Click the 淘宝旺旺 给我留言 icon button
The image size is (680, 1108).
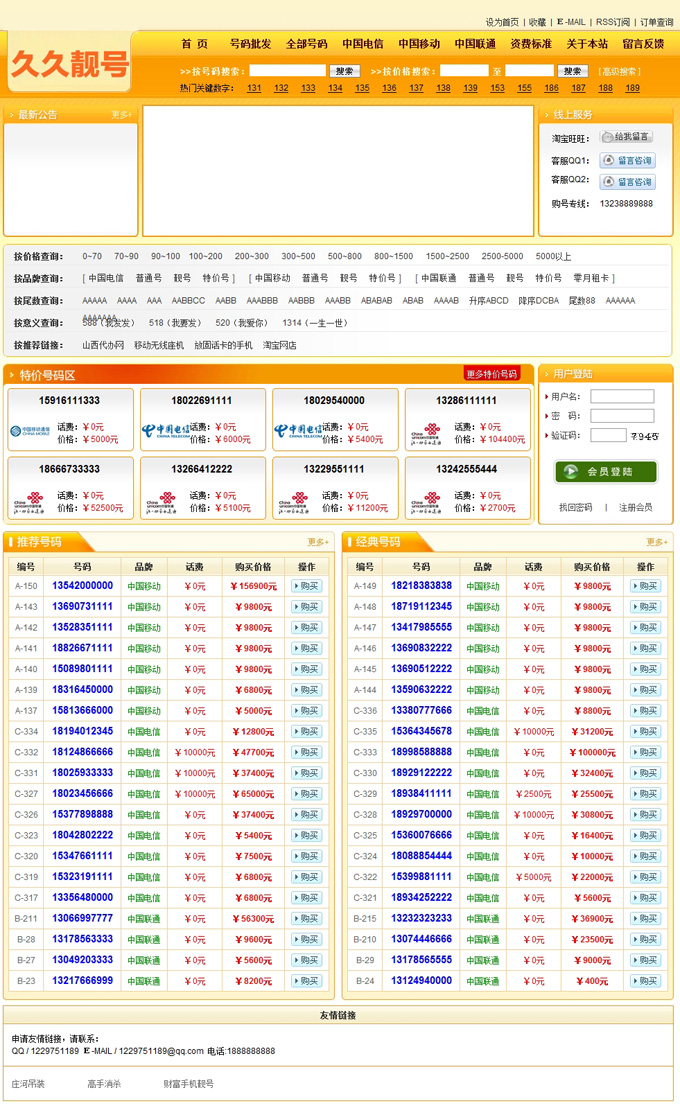pos(626,137)
